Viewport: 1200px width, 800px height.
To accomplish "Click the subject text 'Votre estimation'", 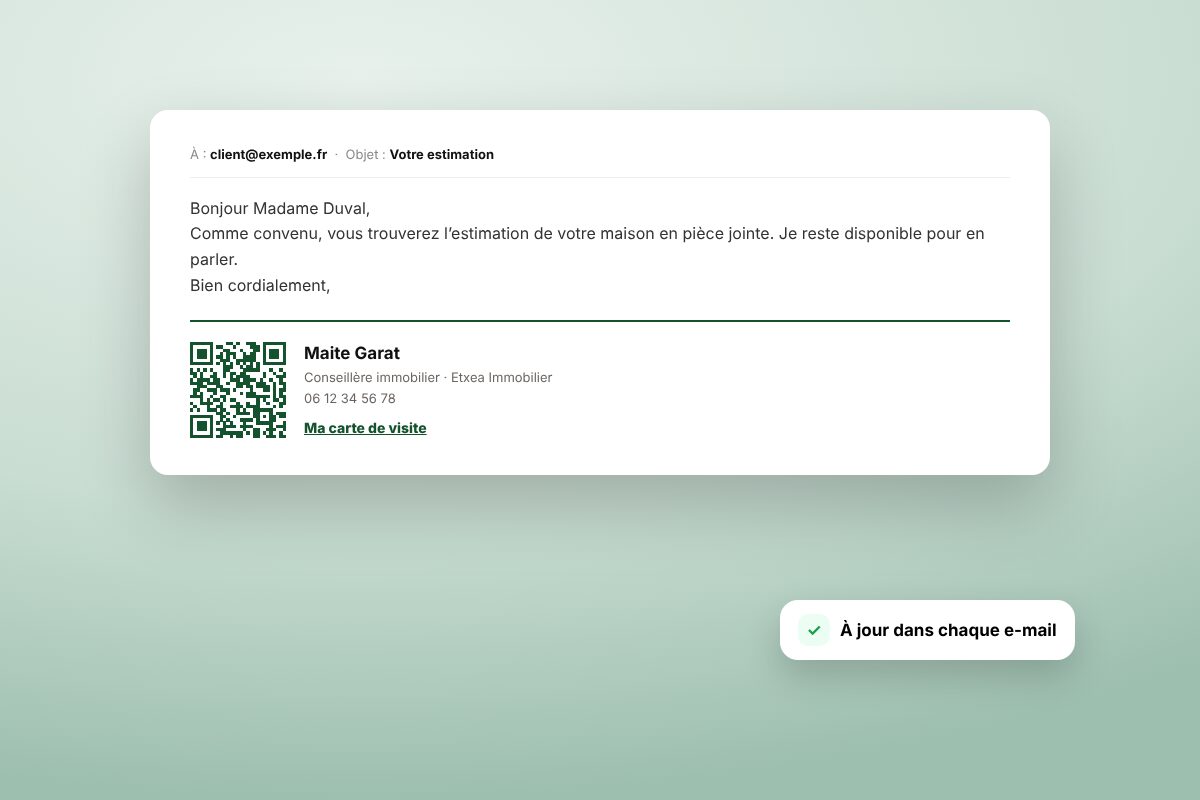I will 441,154.
